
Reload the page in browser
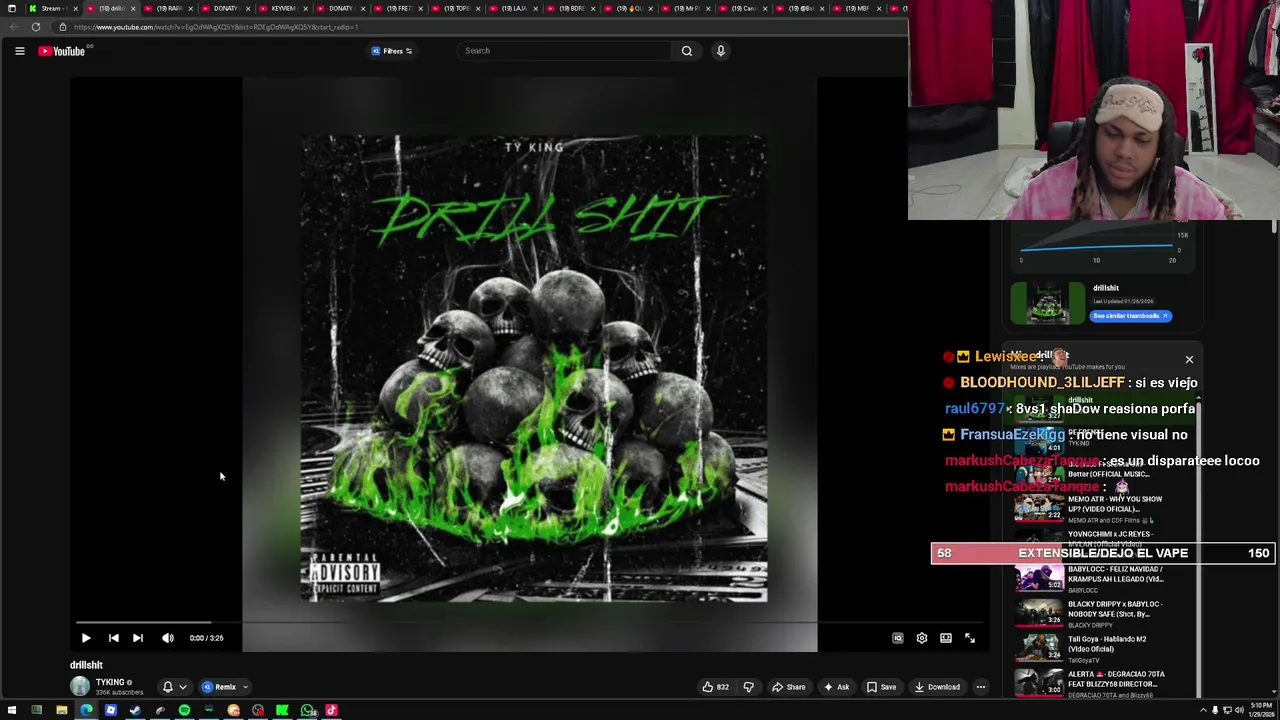click(36, 27)
